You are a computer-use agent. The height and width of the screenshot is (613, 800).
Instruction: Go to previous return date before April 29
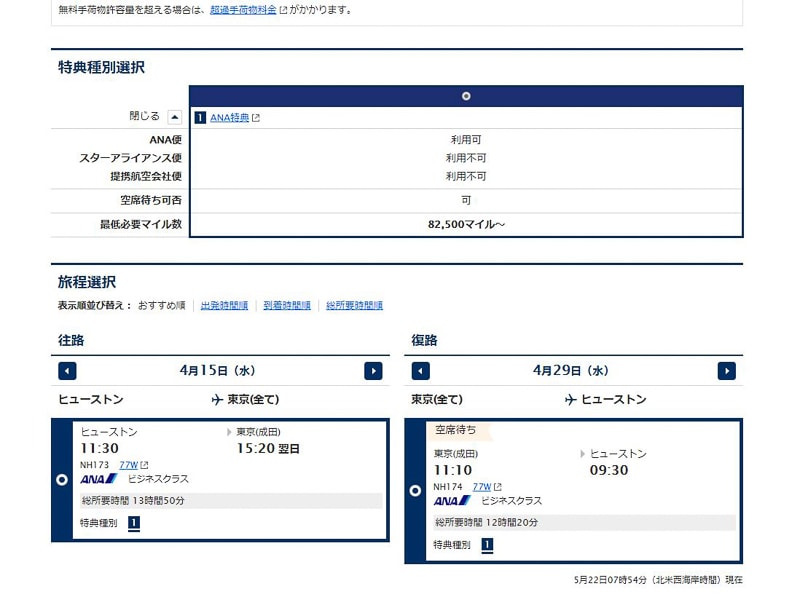(x=421, y=371)
